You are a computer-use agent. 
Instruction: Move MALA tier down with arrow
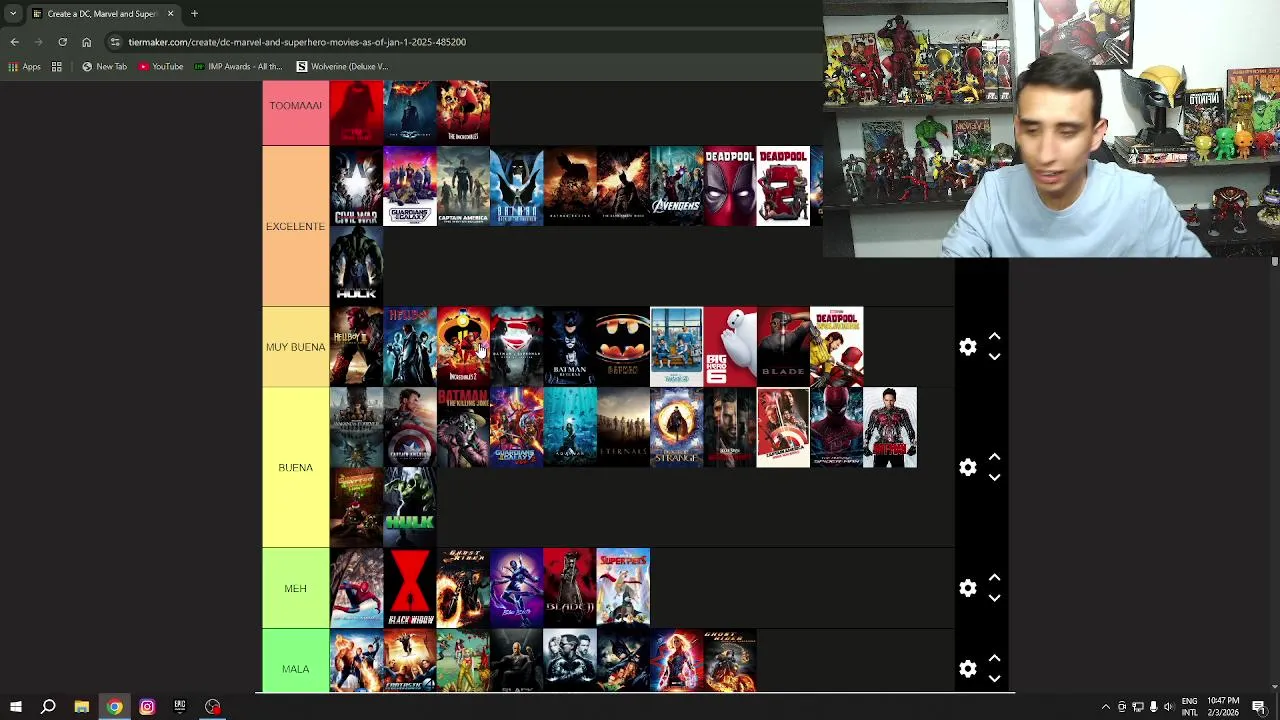pyautogui.click(x=994, y=679)
